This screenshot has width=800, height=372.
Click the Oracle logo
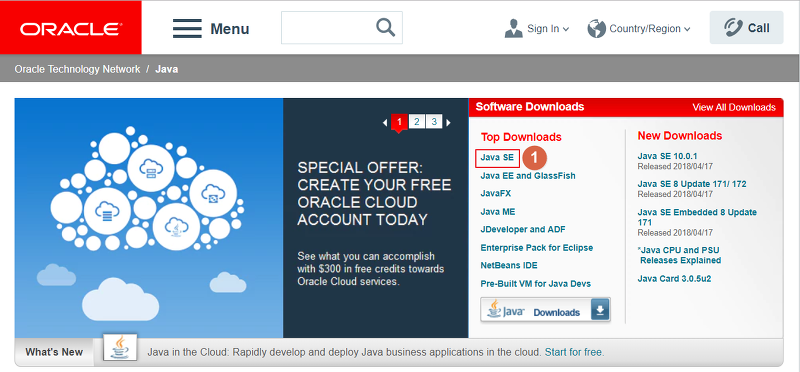pyautogui.click(x=71, y=28)
